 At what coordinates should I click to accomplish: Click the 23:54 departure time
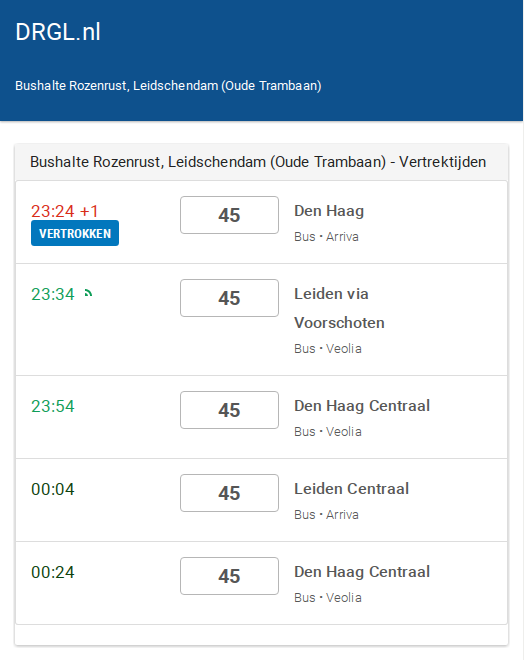point(53,406)
